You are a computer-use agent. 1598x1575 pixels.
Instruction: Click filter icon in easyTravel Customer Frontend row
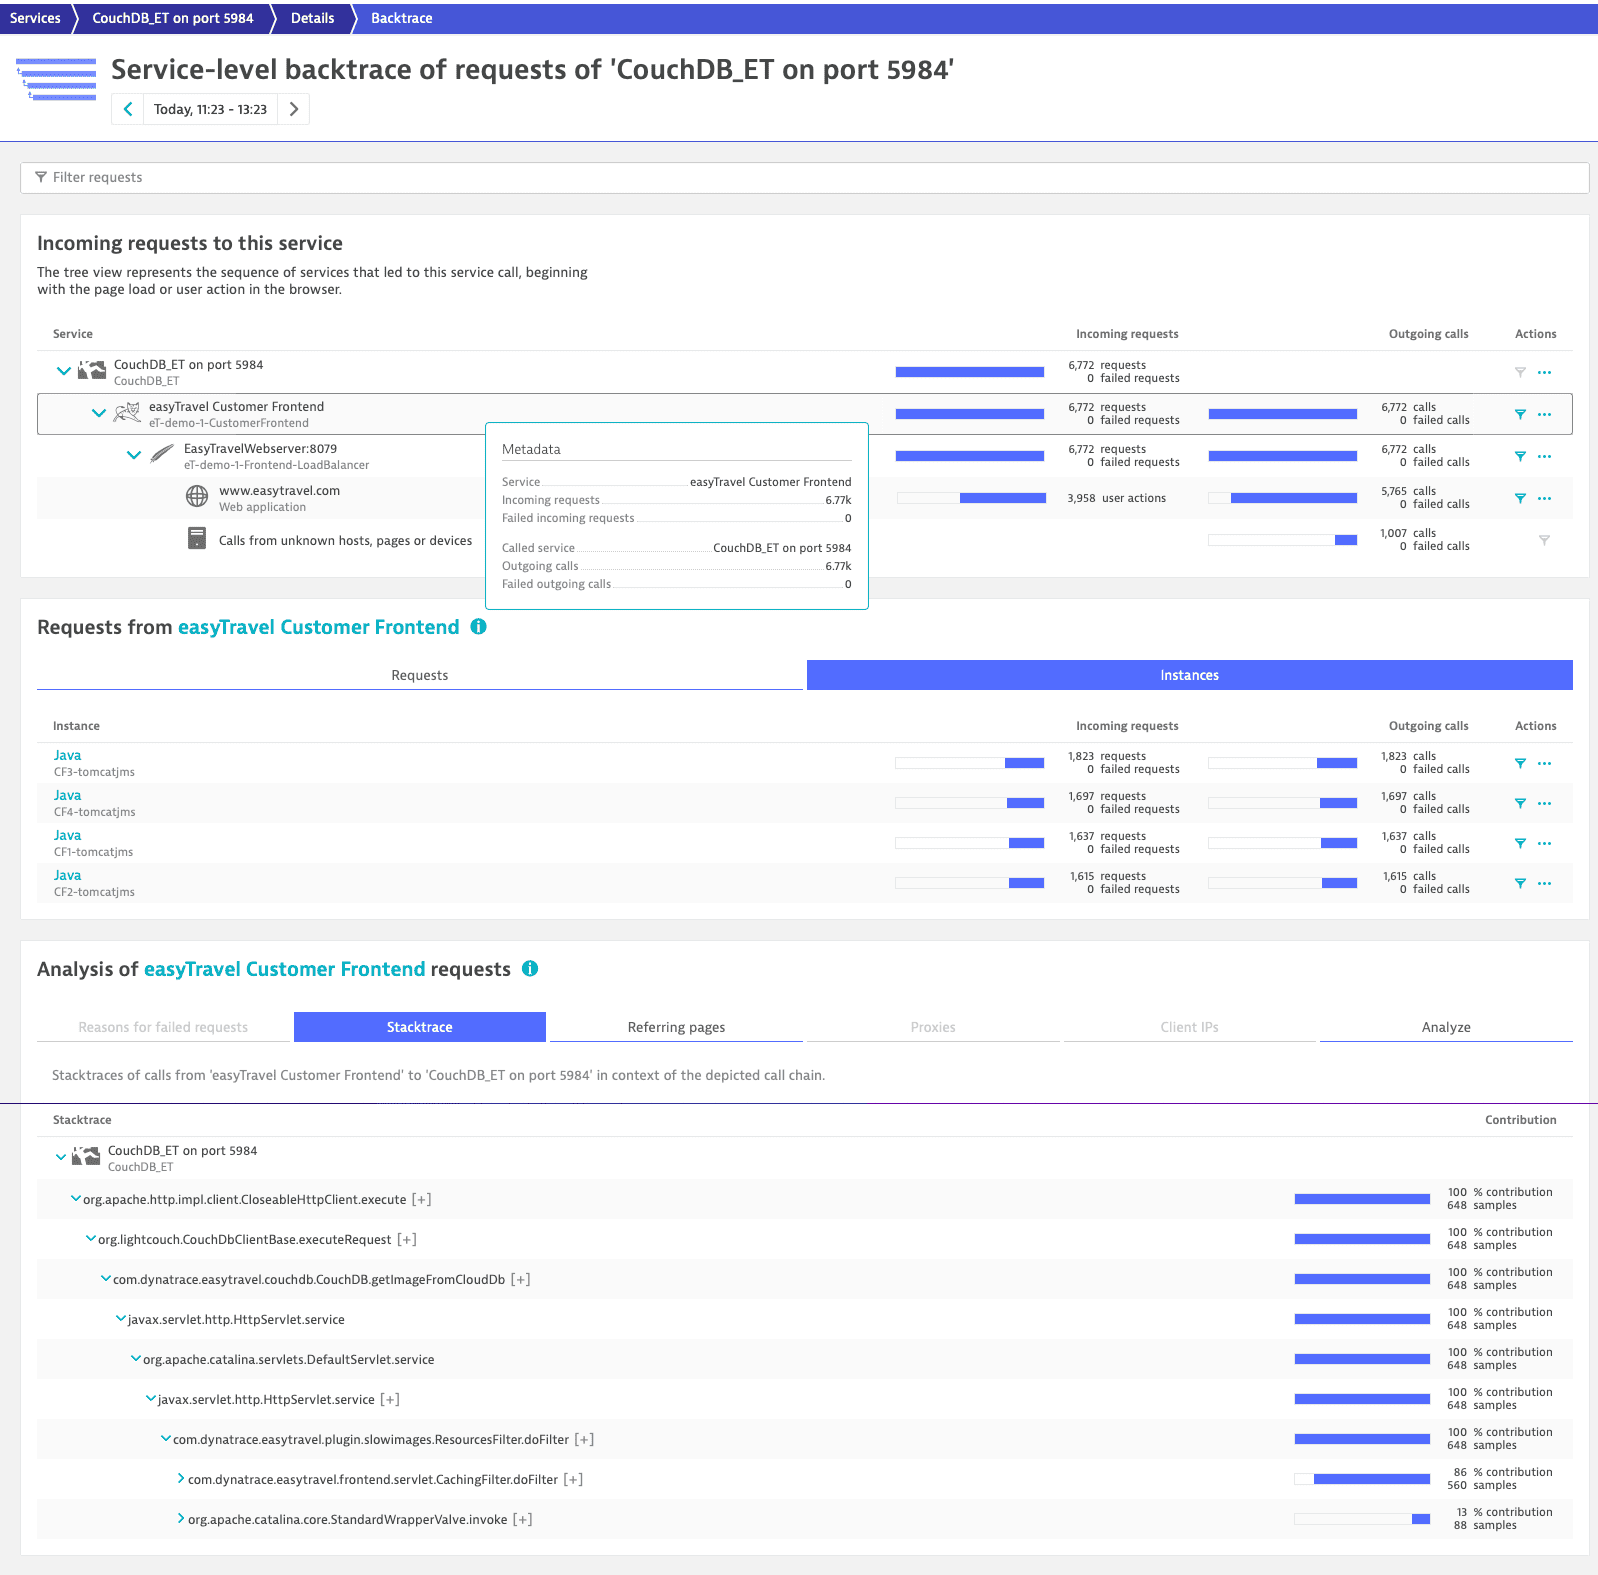coord(1520,414)
